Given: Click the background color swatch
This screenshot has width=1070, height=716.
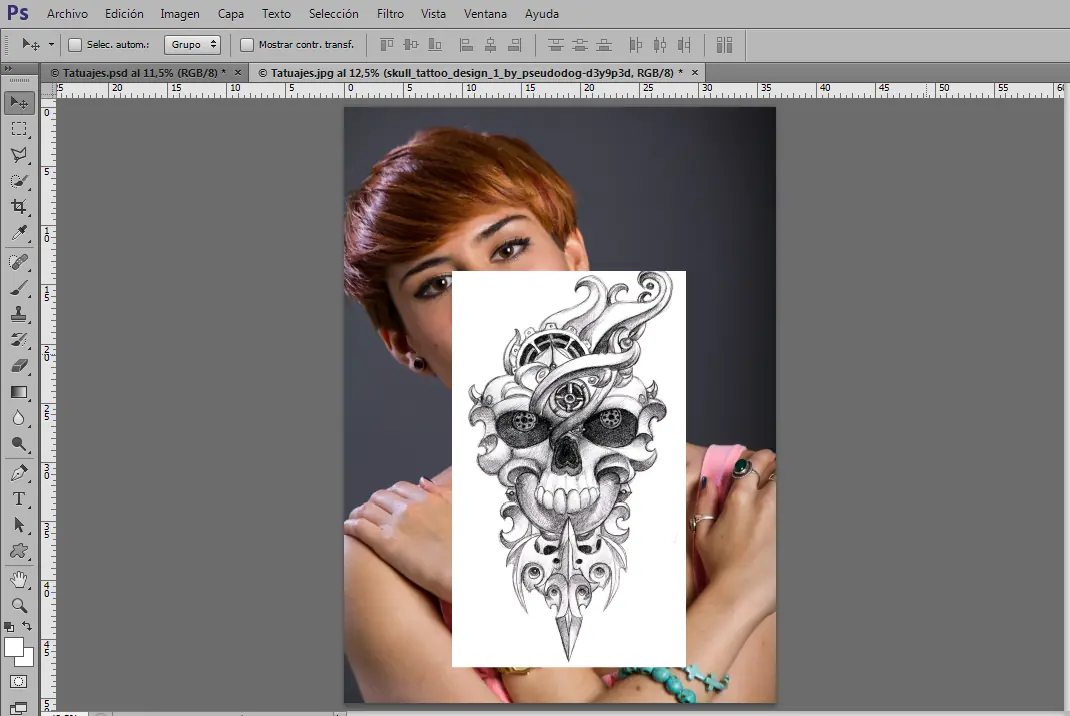Looking at the screenshot, I should [27, 660].
